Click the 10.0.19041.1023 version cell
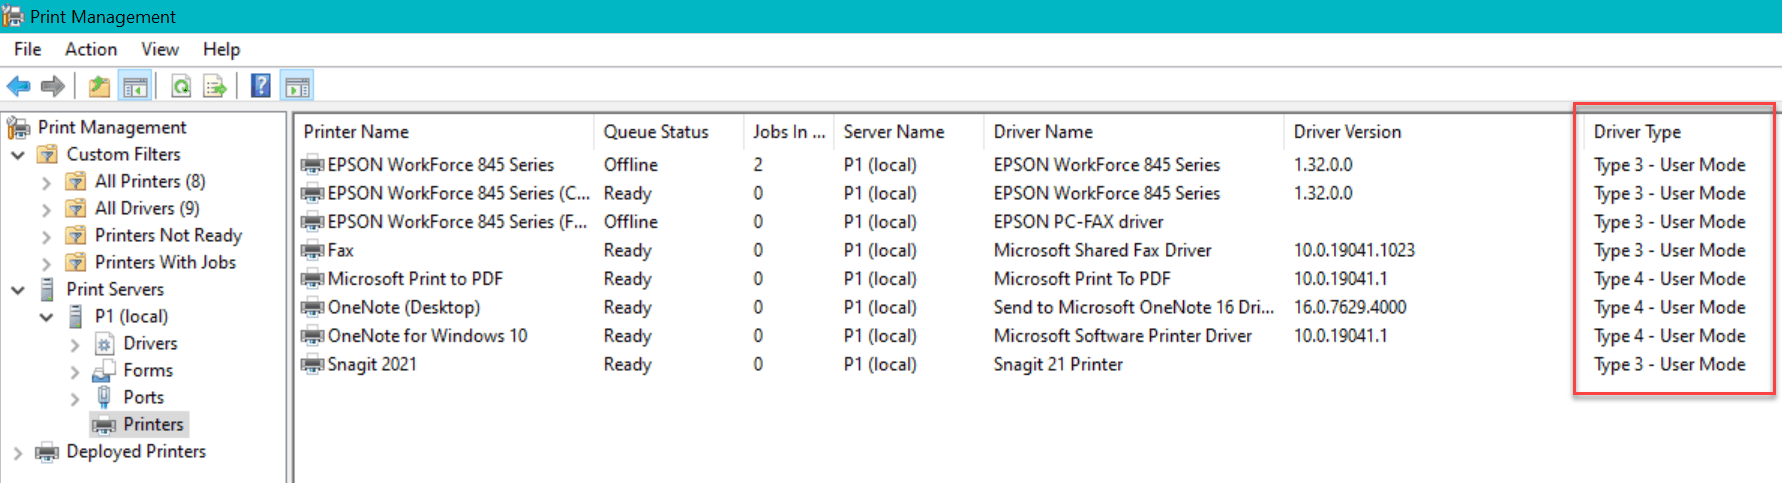This screenshot has height=483, width=1782. [x=1354, y=251]
